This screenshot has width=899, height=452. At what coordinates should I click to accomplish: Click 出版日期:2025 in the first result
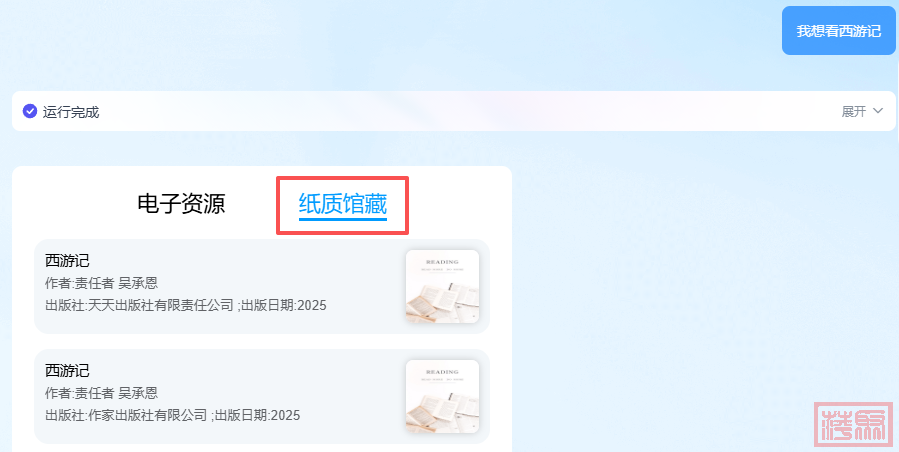284,305
